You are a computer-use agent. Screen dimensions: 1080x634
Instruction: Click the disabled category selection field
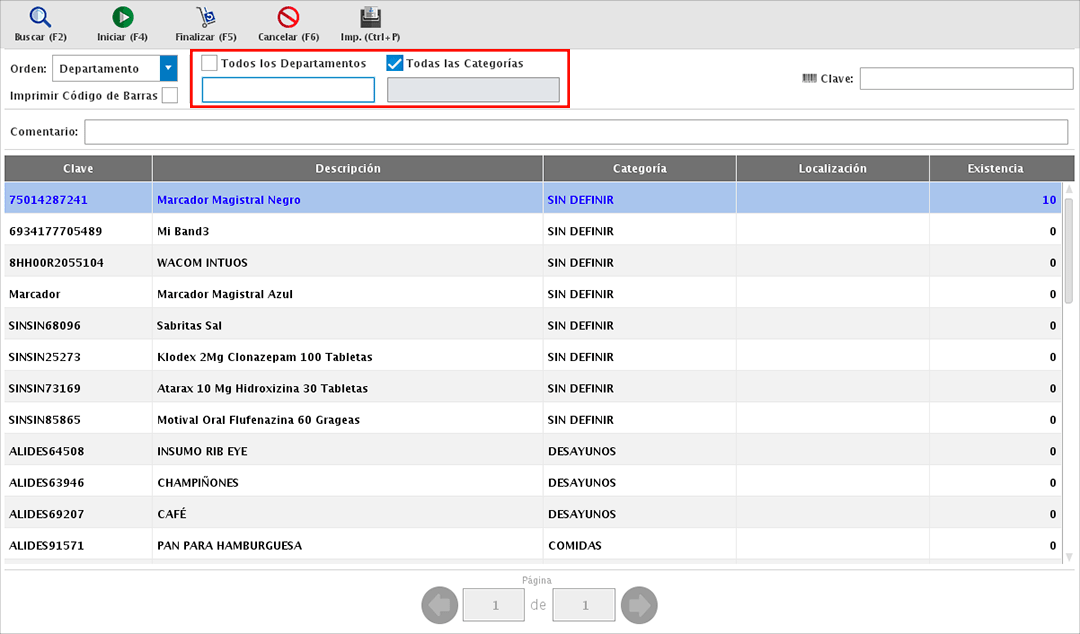473,90
